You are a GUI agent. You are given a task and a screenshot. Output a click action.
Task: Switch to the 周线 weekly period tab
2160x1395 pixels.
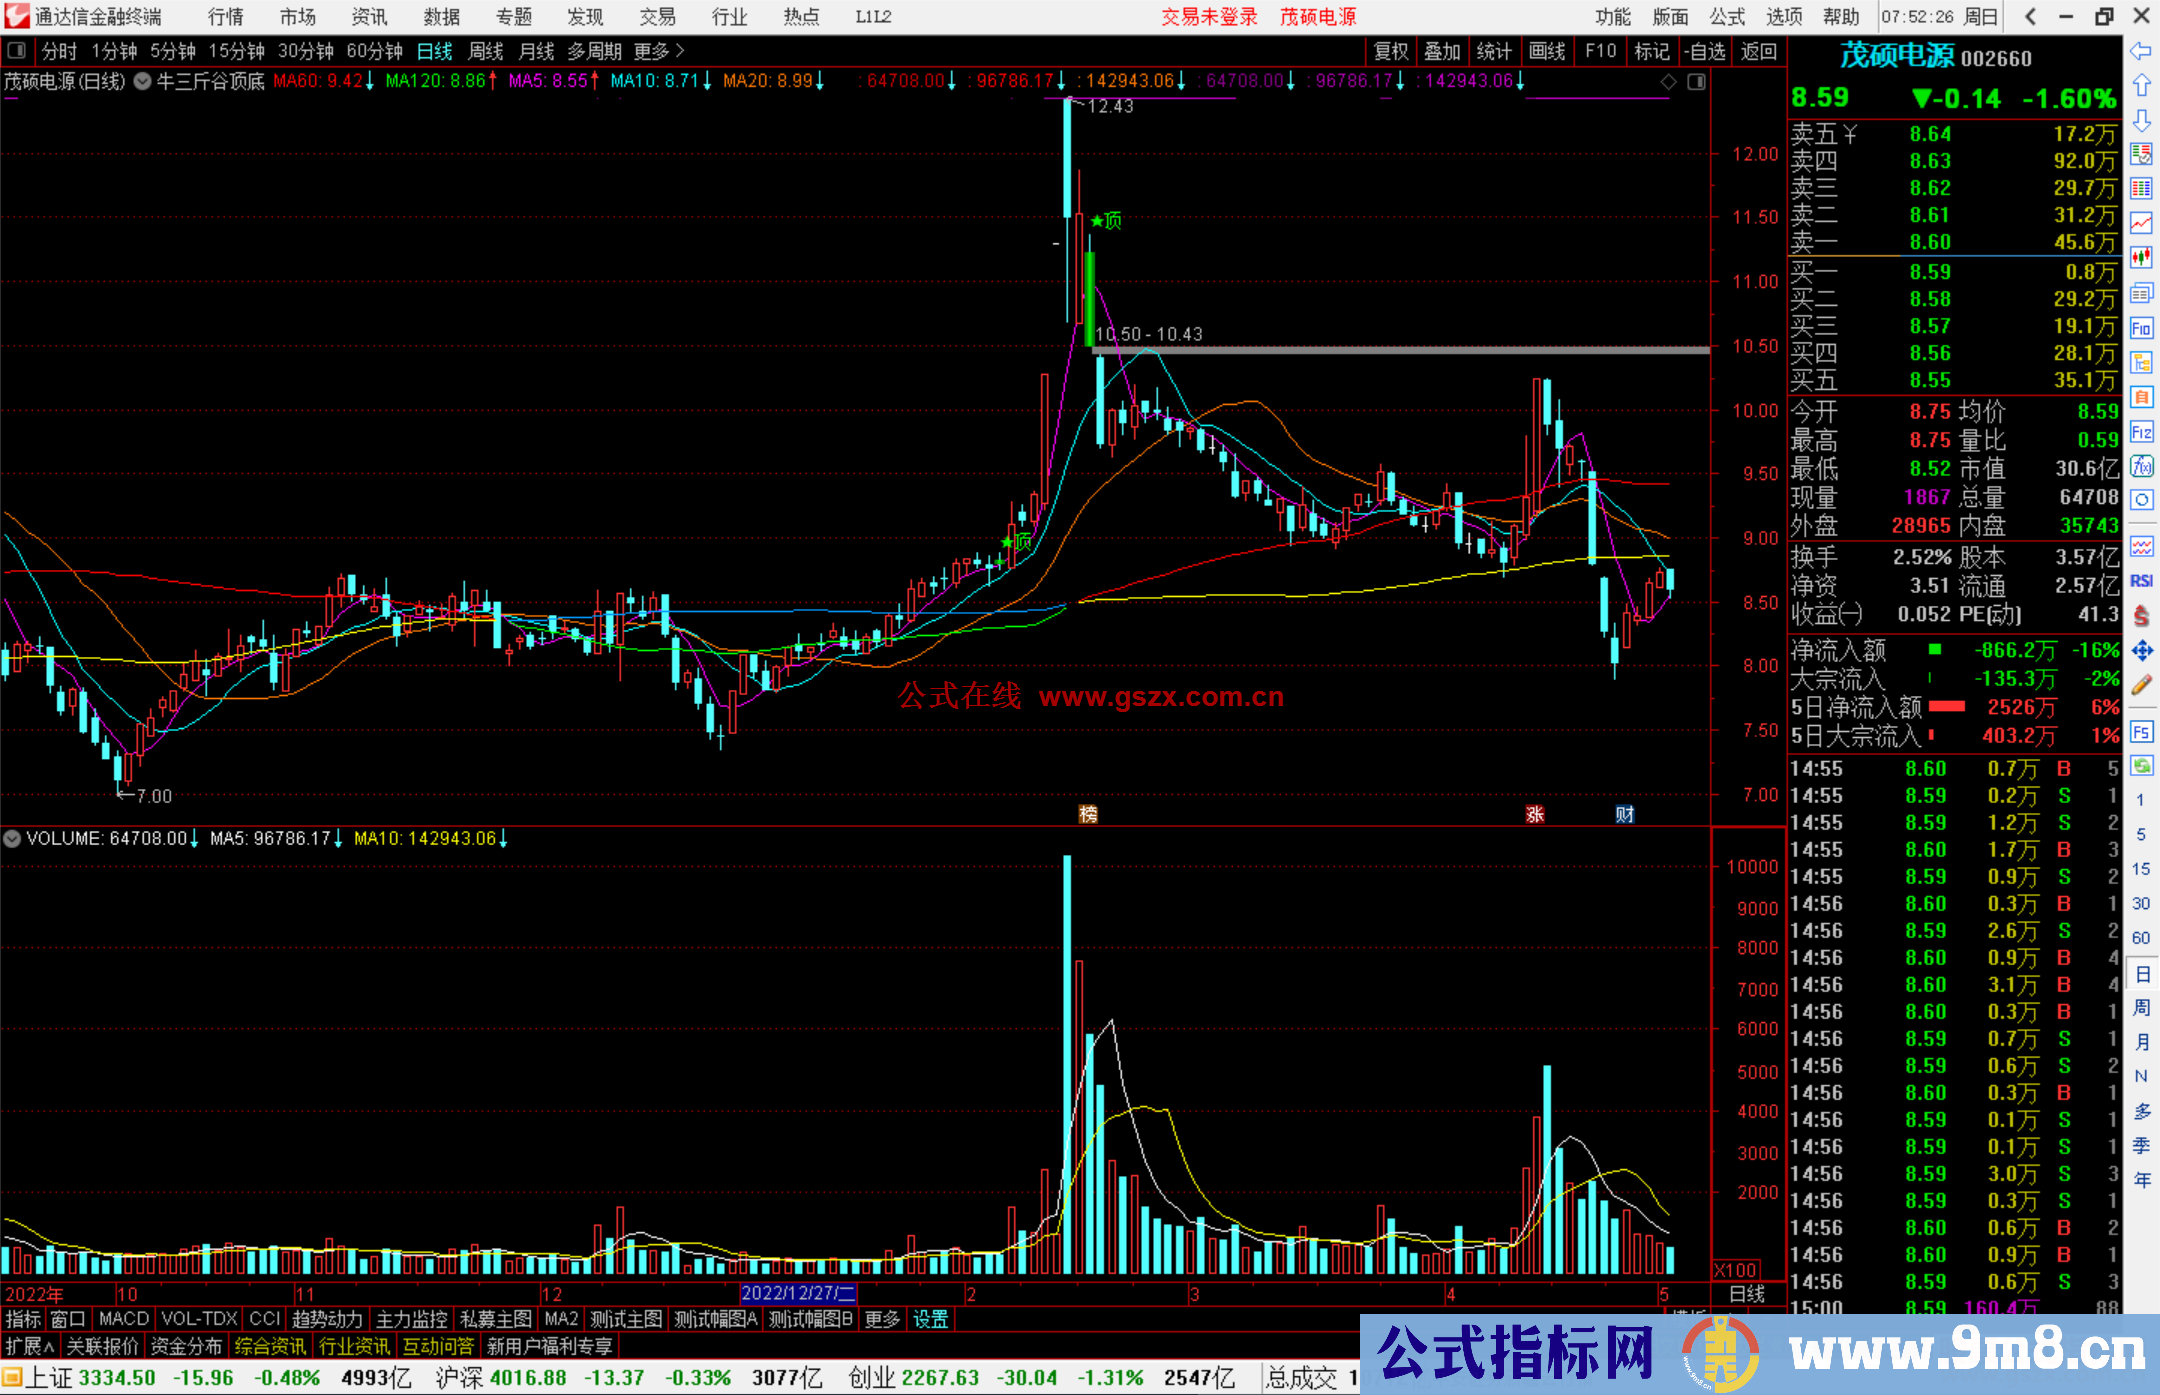pyautogui.click(x=486, y=51)
